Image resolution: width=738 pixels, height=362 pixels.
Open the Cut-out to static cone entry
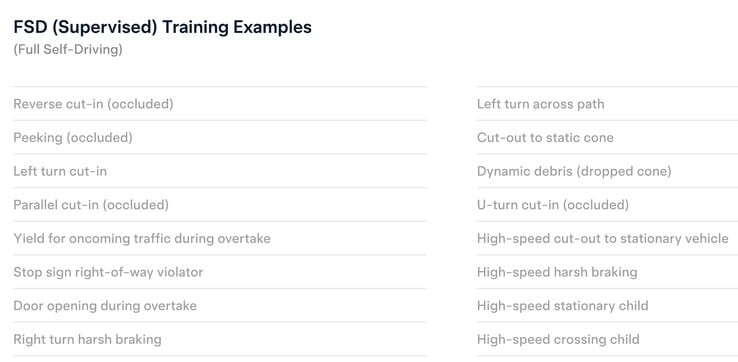click(607, 137)
